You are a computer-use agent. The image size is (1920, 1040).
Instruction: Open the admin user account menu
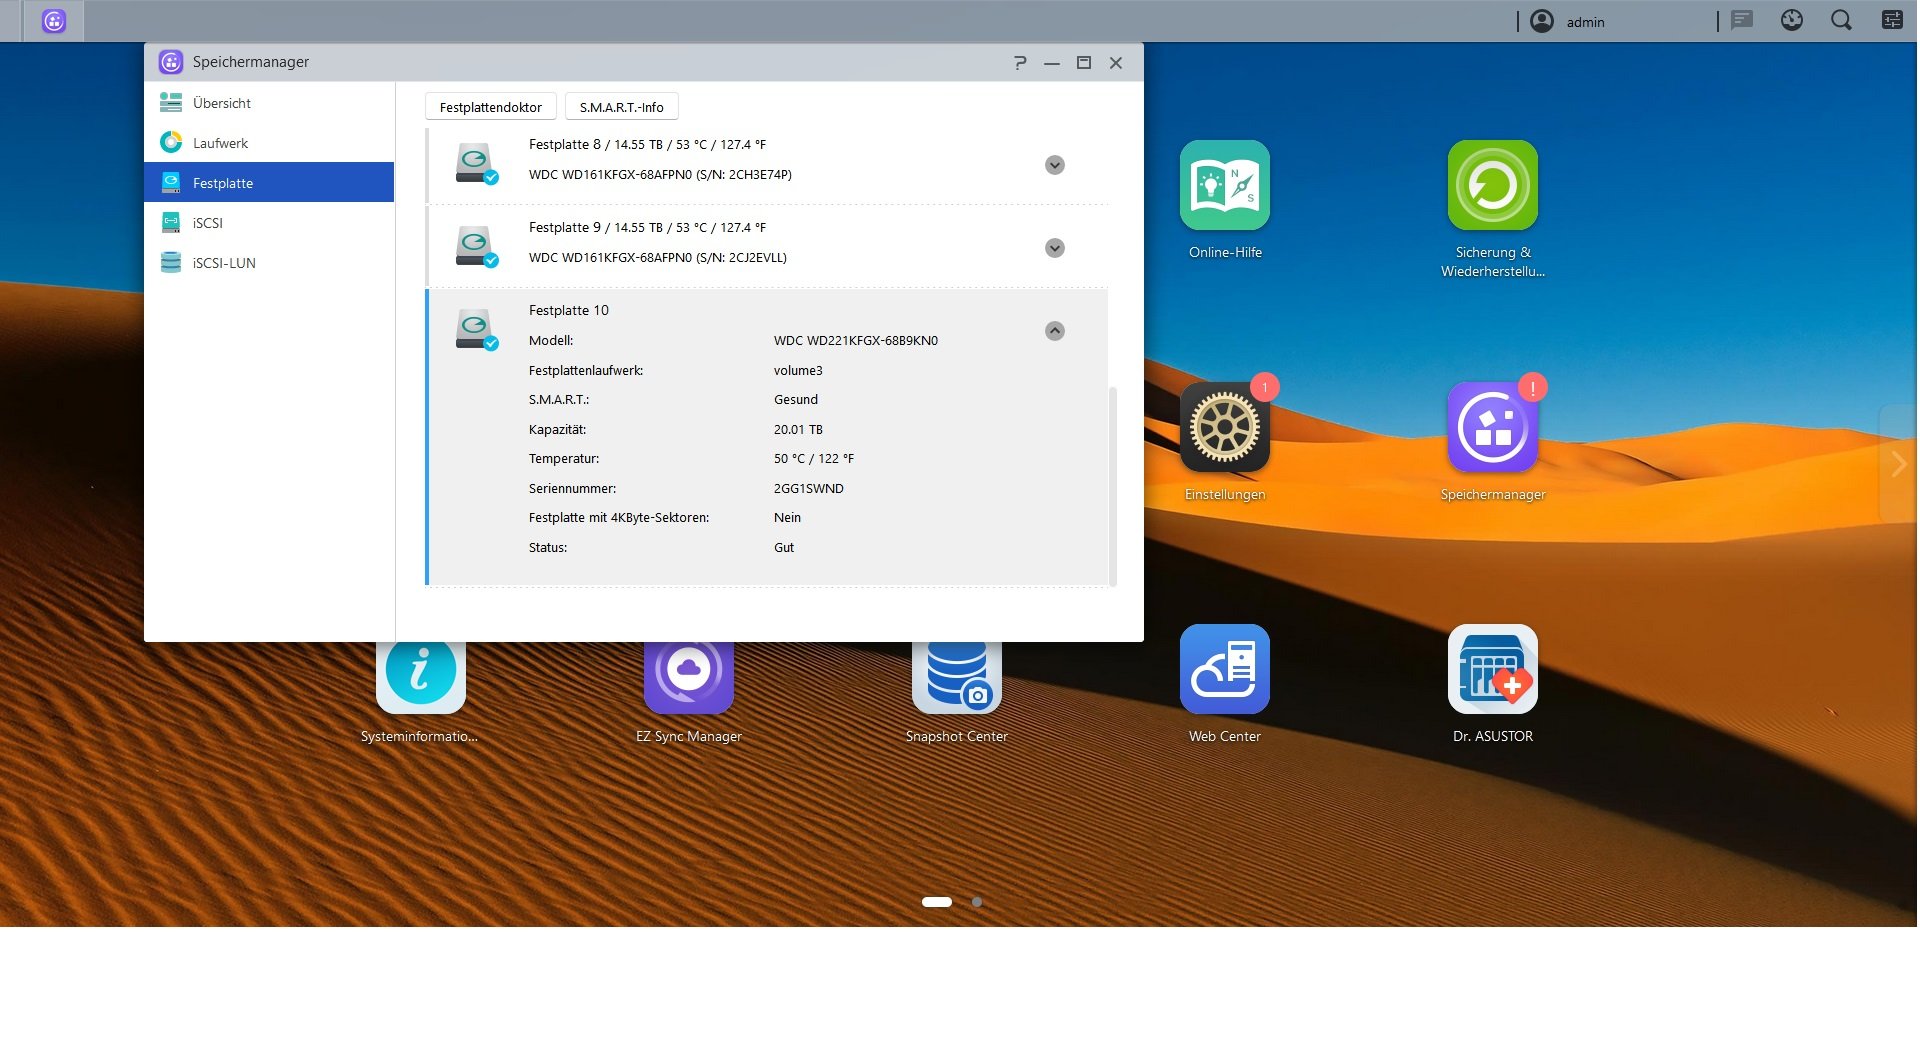[x=1568, y=21]
